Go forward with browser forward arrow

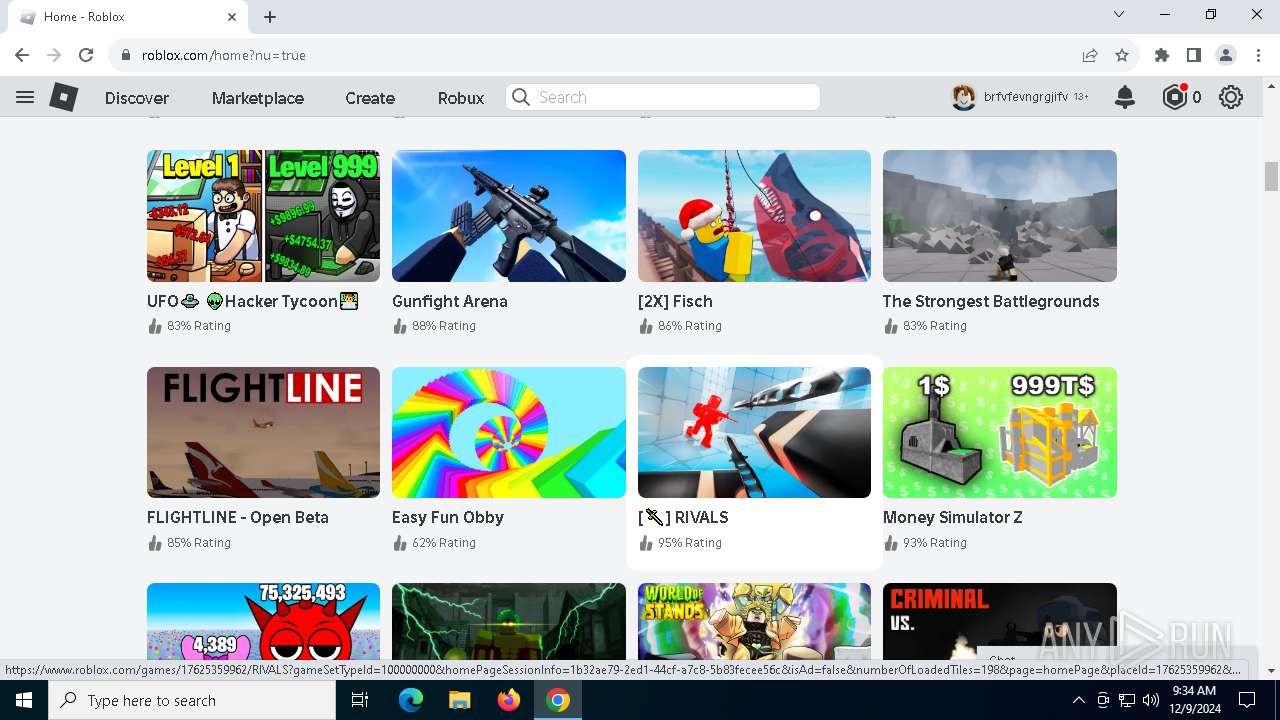point(54,55)
